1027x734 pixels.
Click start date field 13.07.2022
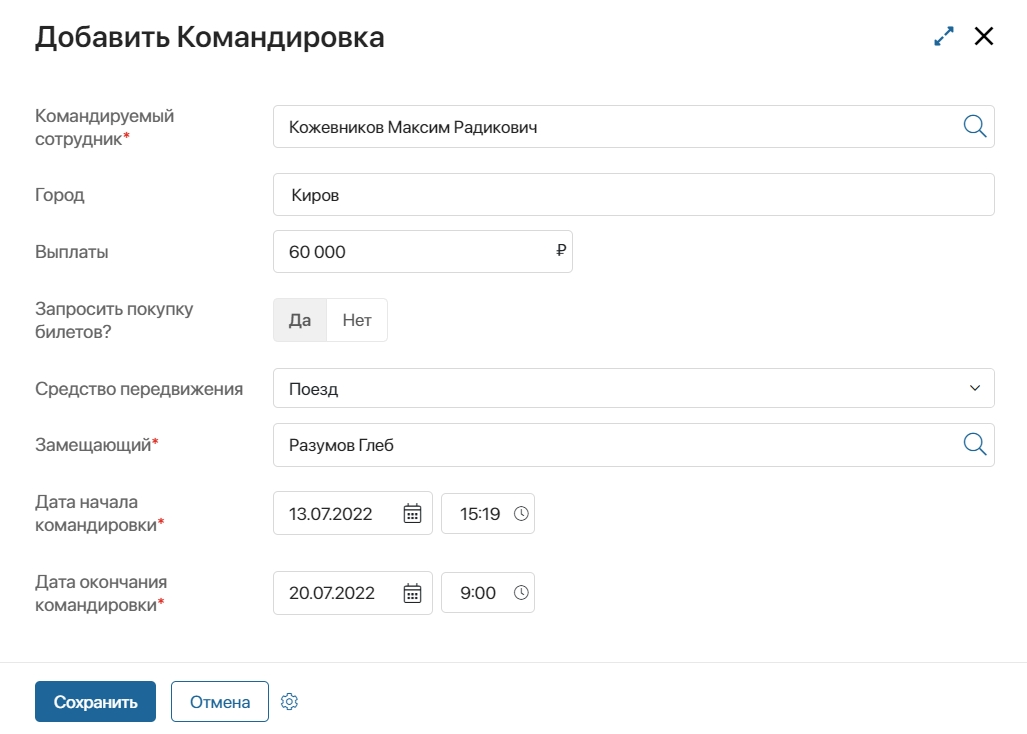(338, 514)
